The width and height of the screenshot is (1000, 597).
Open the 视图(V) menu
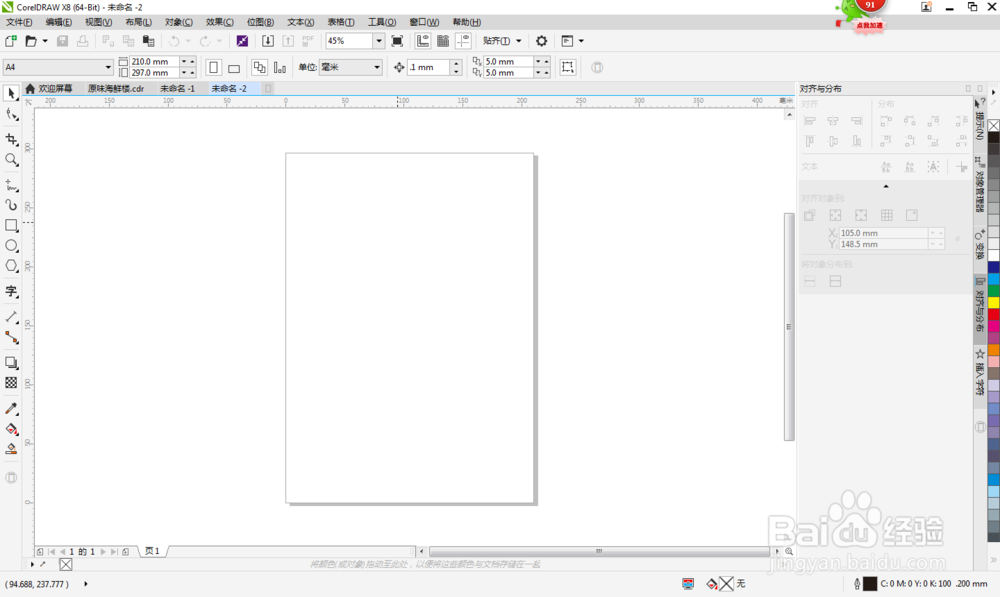(98, 22)
